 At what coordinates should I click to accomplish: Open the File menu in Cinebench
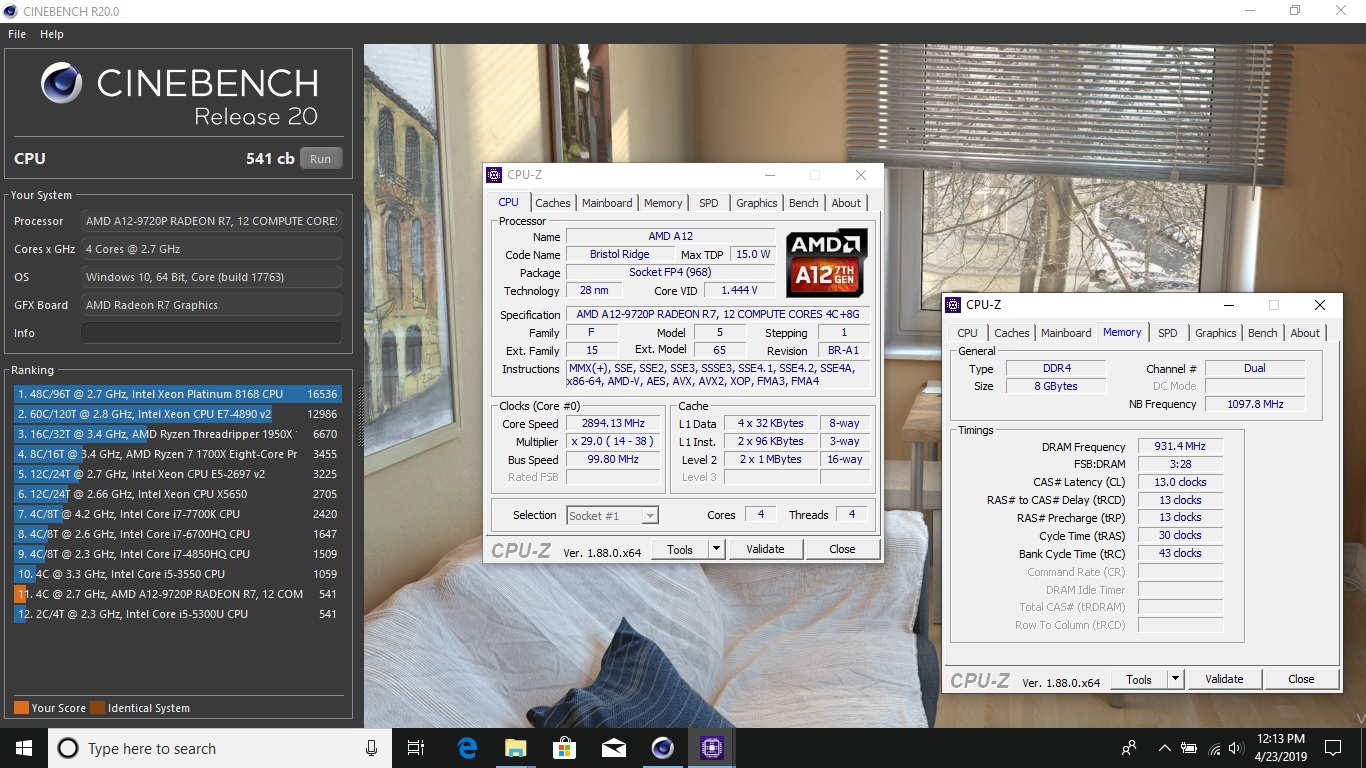tap(17, 34)
